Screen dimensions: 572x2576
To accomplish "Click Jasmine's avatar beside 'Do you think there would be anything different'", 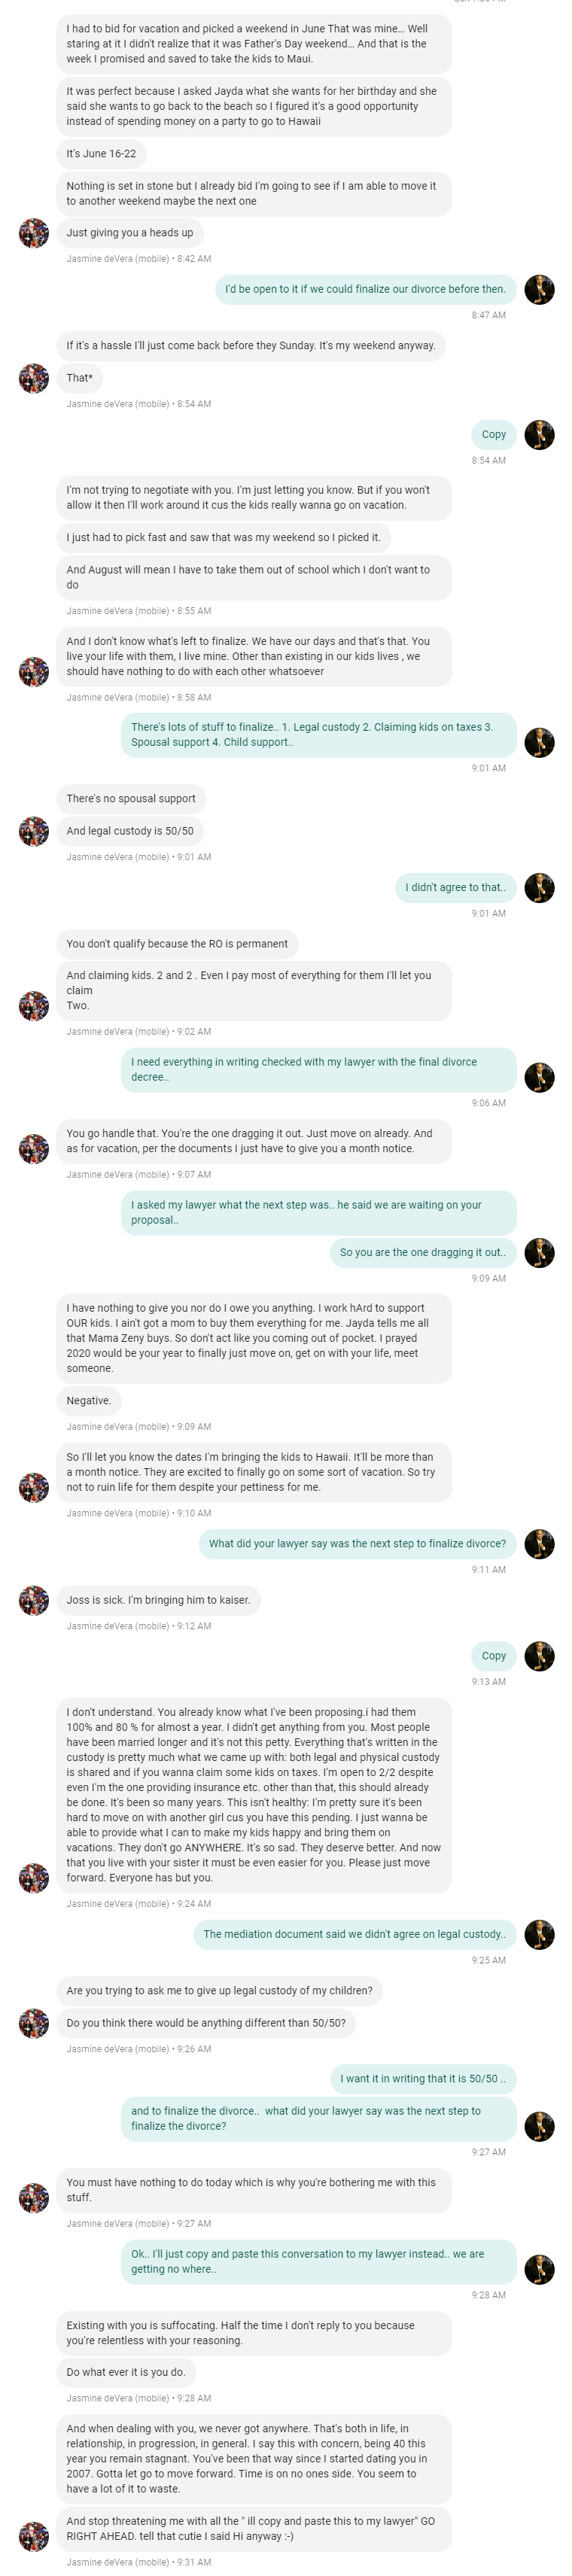I will pos(34,2023).
